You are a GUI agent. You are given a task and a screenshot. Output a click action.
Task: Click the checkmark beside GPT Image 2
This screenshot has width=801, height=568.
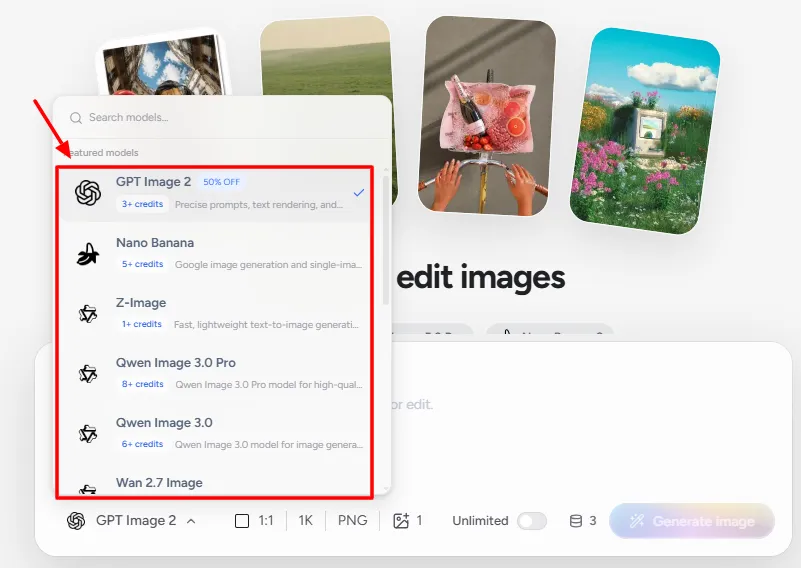coord(359,193)
